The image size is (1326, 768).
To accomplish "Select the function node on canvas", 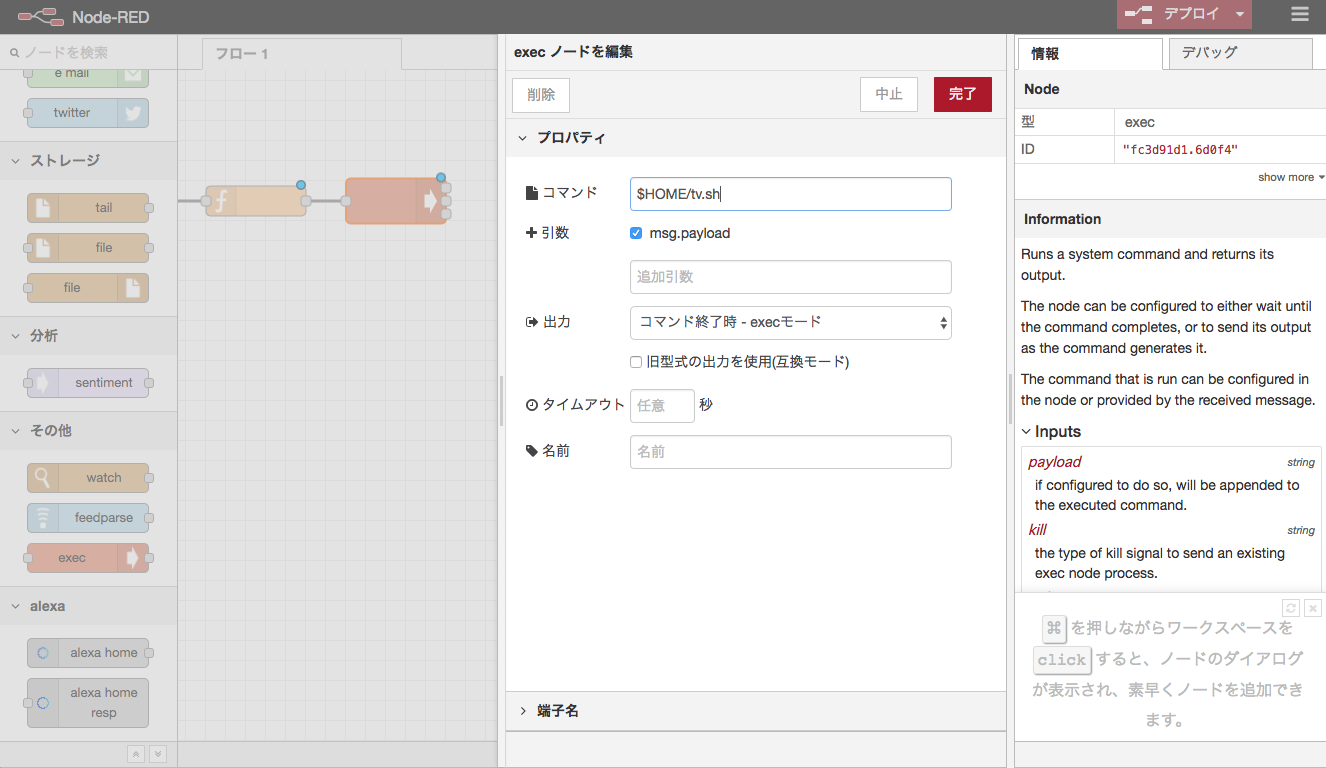I will (x=256, y=201).
